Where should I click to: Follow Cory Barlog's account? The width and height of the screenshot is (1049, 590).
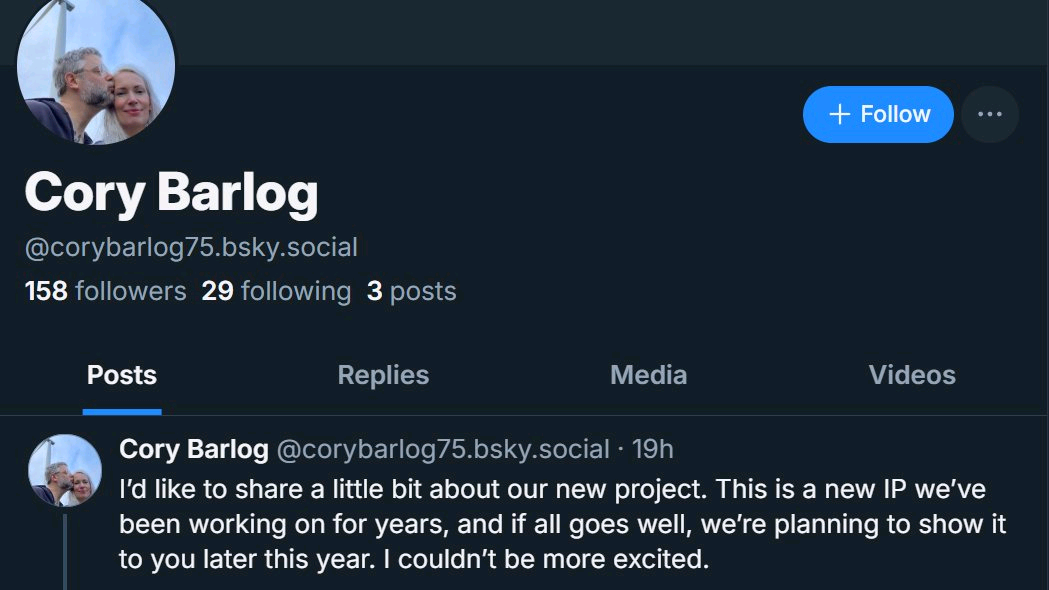878,114
